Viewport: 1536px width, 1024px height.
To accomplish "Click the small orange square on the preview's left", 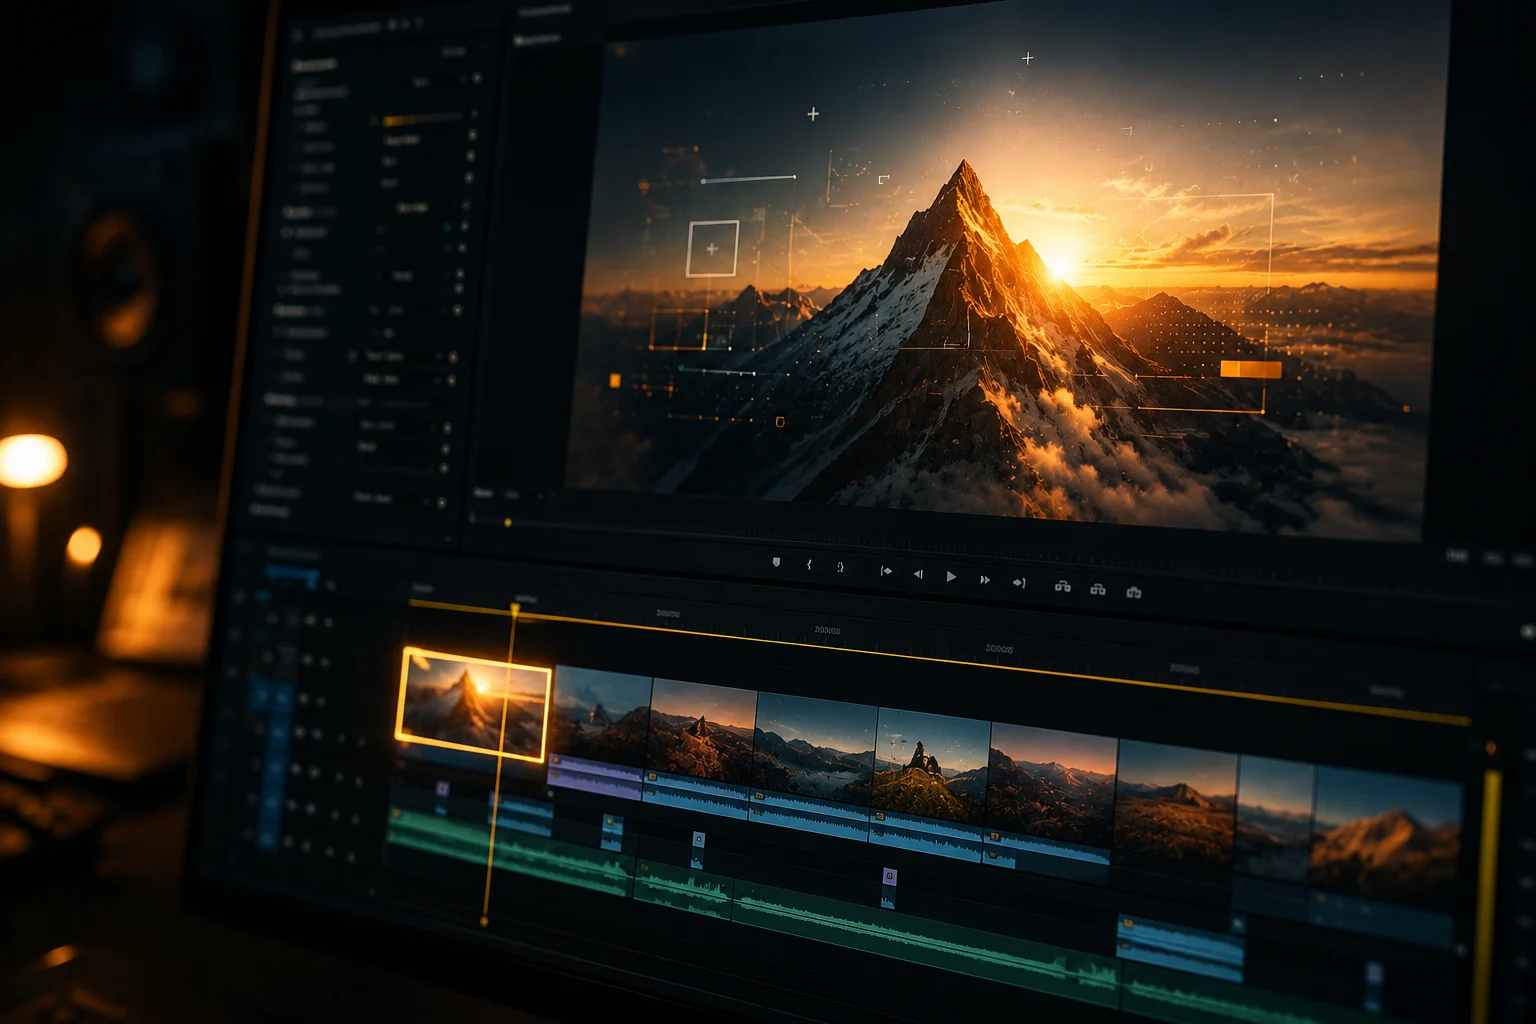I will click(x=615, y=380).
